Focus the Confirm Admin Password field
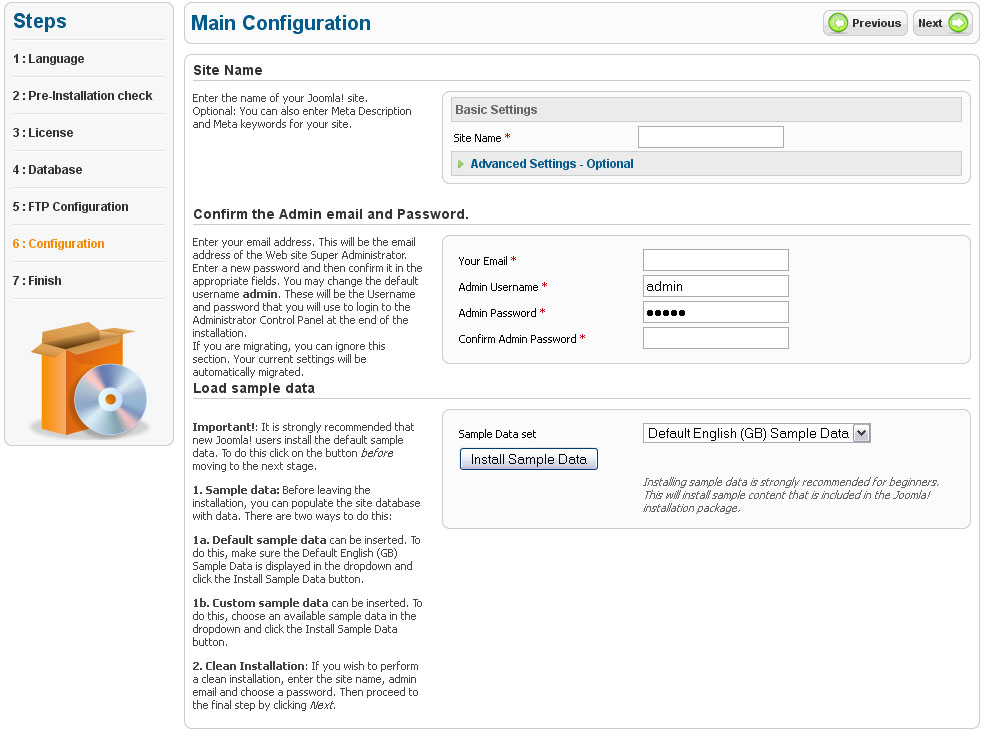The height and width of the screenshot is (734, 985). click(x=715, y=338)
